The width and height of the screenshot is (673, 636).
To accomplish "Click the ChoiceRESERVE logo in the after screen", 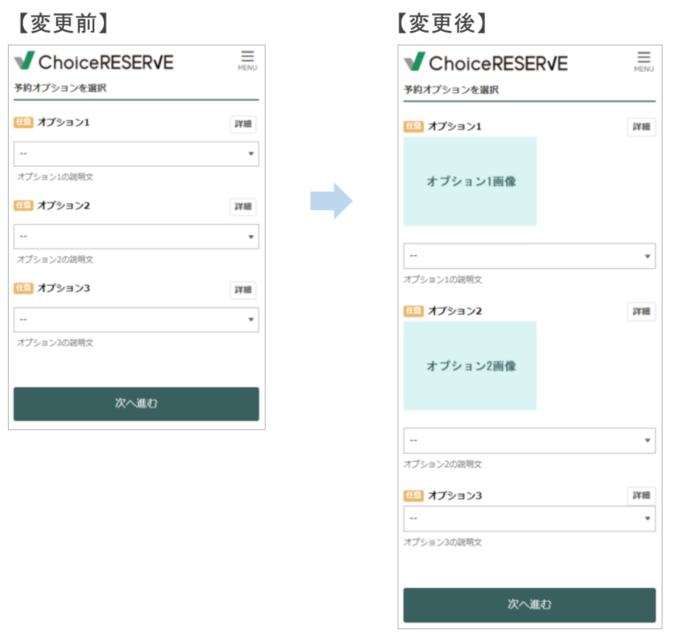I will pyautogui.click(x=486, y=63).
